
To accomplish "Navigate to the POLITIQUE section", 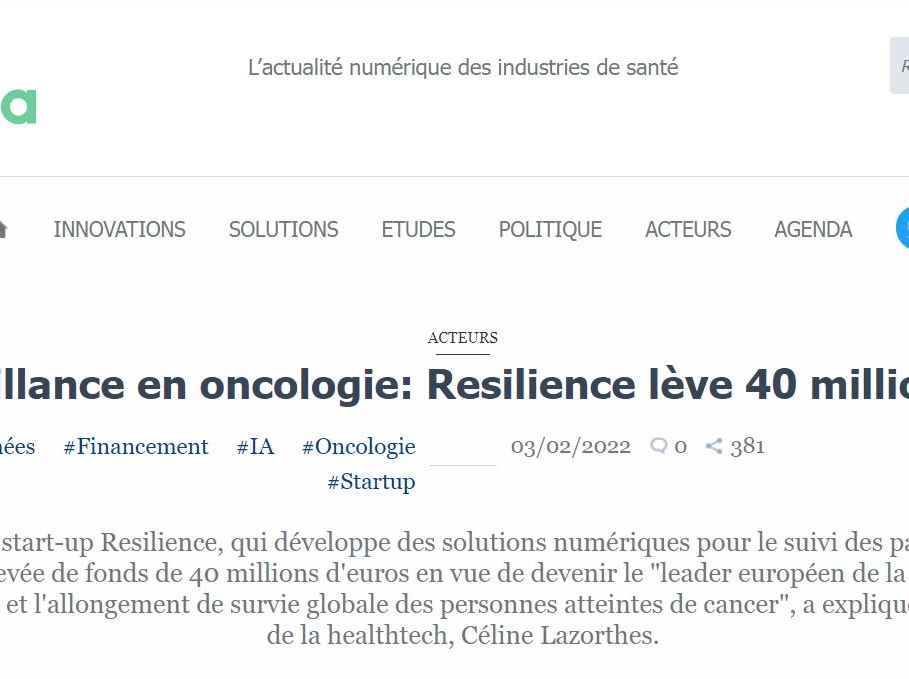I will tap(550, 229).
